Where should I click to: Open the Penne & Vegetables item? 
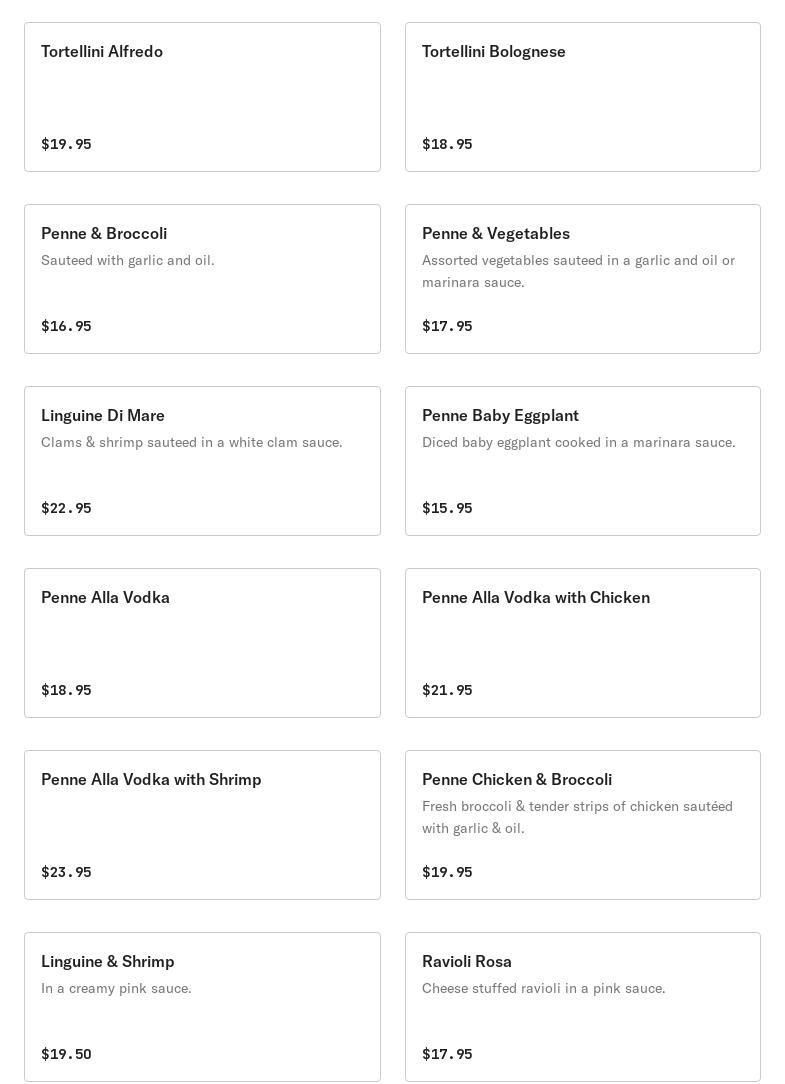coord(582,279)
